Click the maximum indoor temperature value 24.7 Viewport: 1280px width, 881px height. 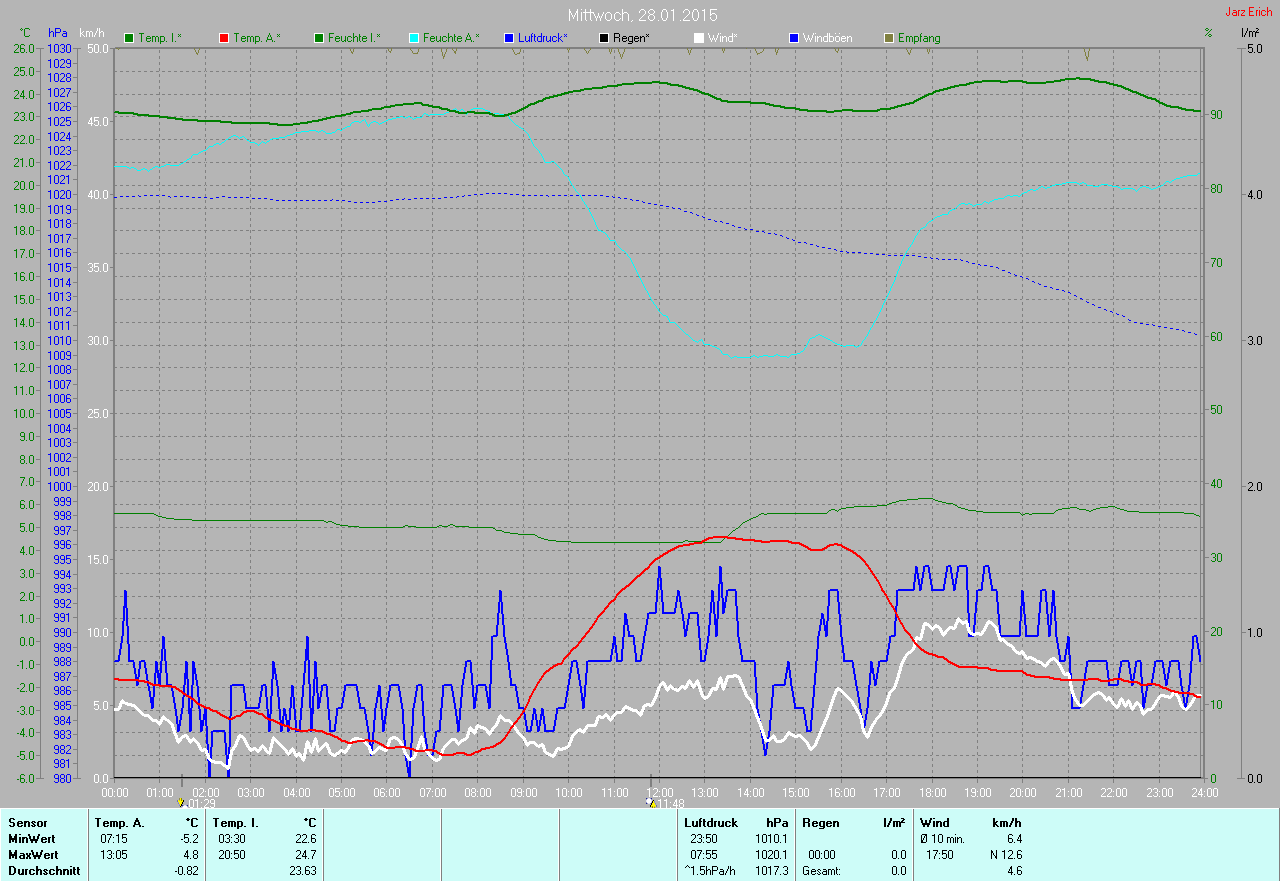(306, 855)
